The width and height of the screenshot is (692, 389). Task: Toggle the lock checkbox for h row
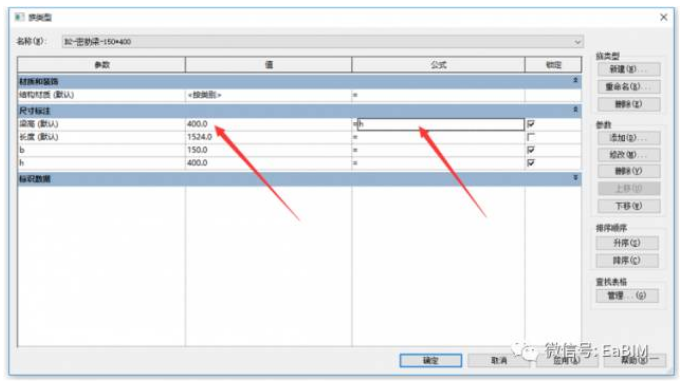click(x=531, y=163)
